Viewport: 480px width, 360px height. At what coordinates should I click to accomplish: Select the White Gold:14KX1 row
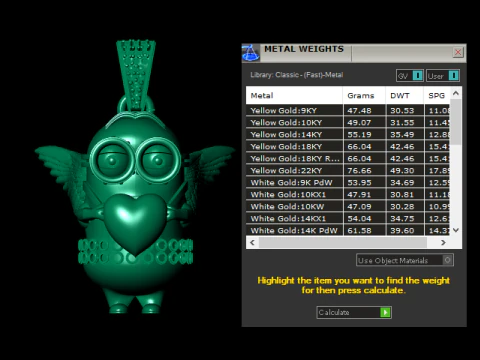[x=348, y=218]
